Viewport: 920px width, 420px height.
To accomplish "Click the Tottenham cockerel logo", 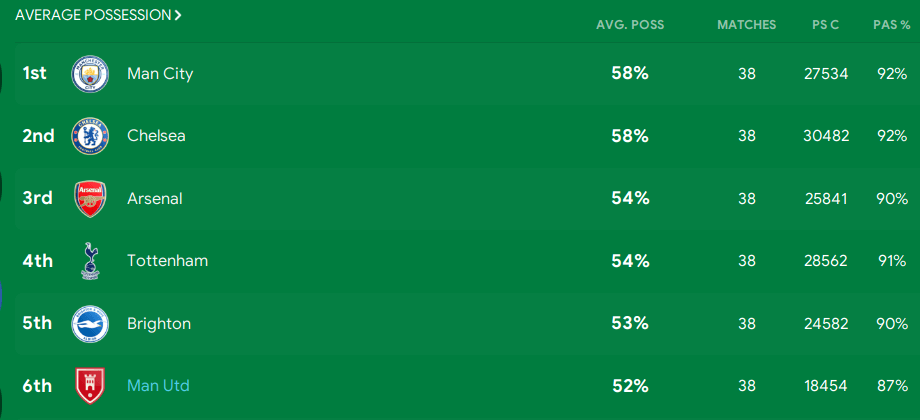I will (x=90, y=261).
